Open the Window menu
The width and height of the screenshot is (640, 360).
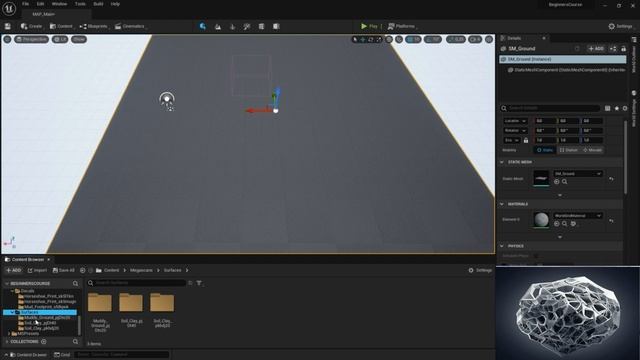(x=59, y=4)
